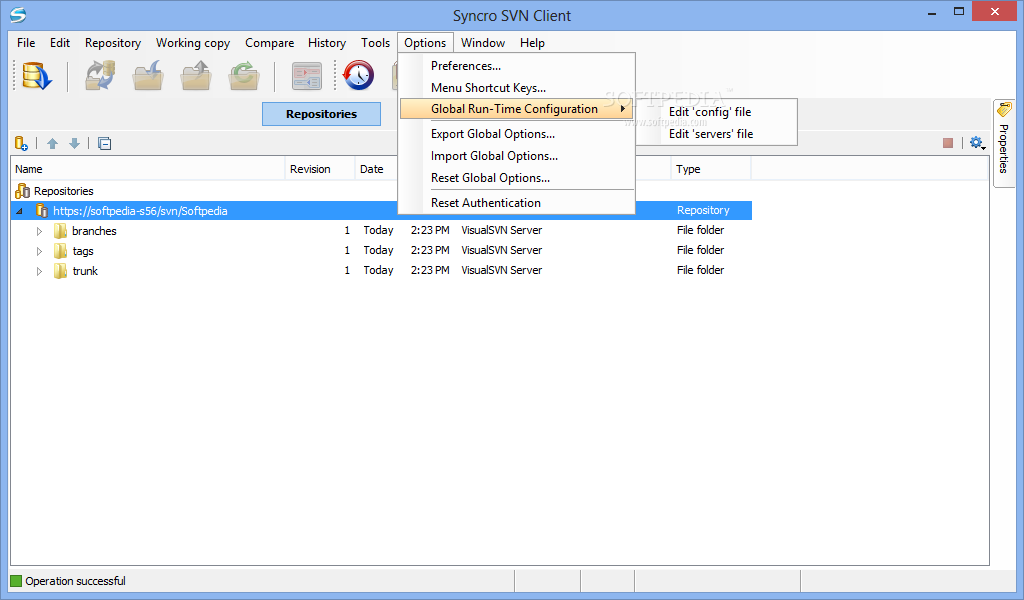The height and width of the screenshot is (600, 1024).
Task: Open the Compare menu
Action: [x=269, y=42]
